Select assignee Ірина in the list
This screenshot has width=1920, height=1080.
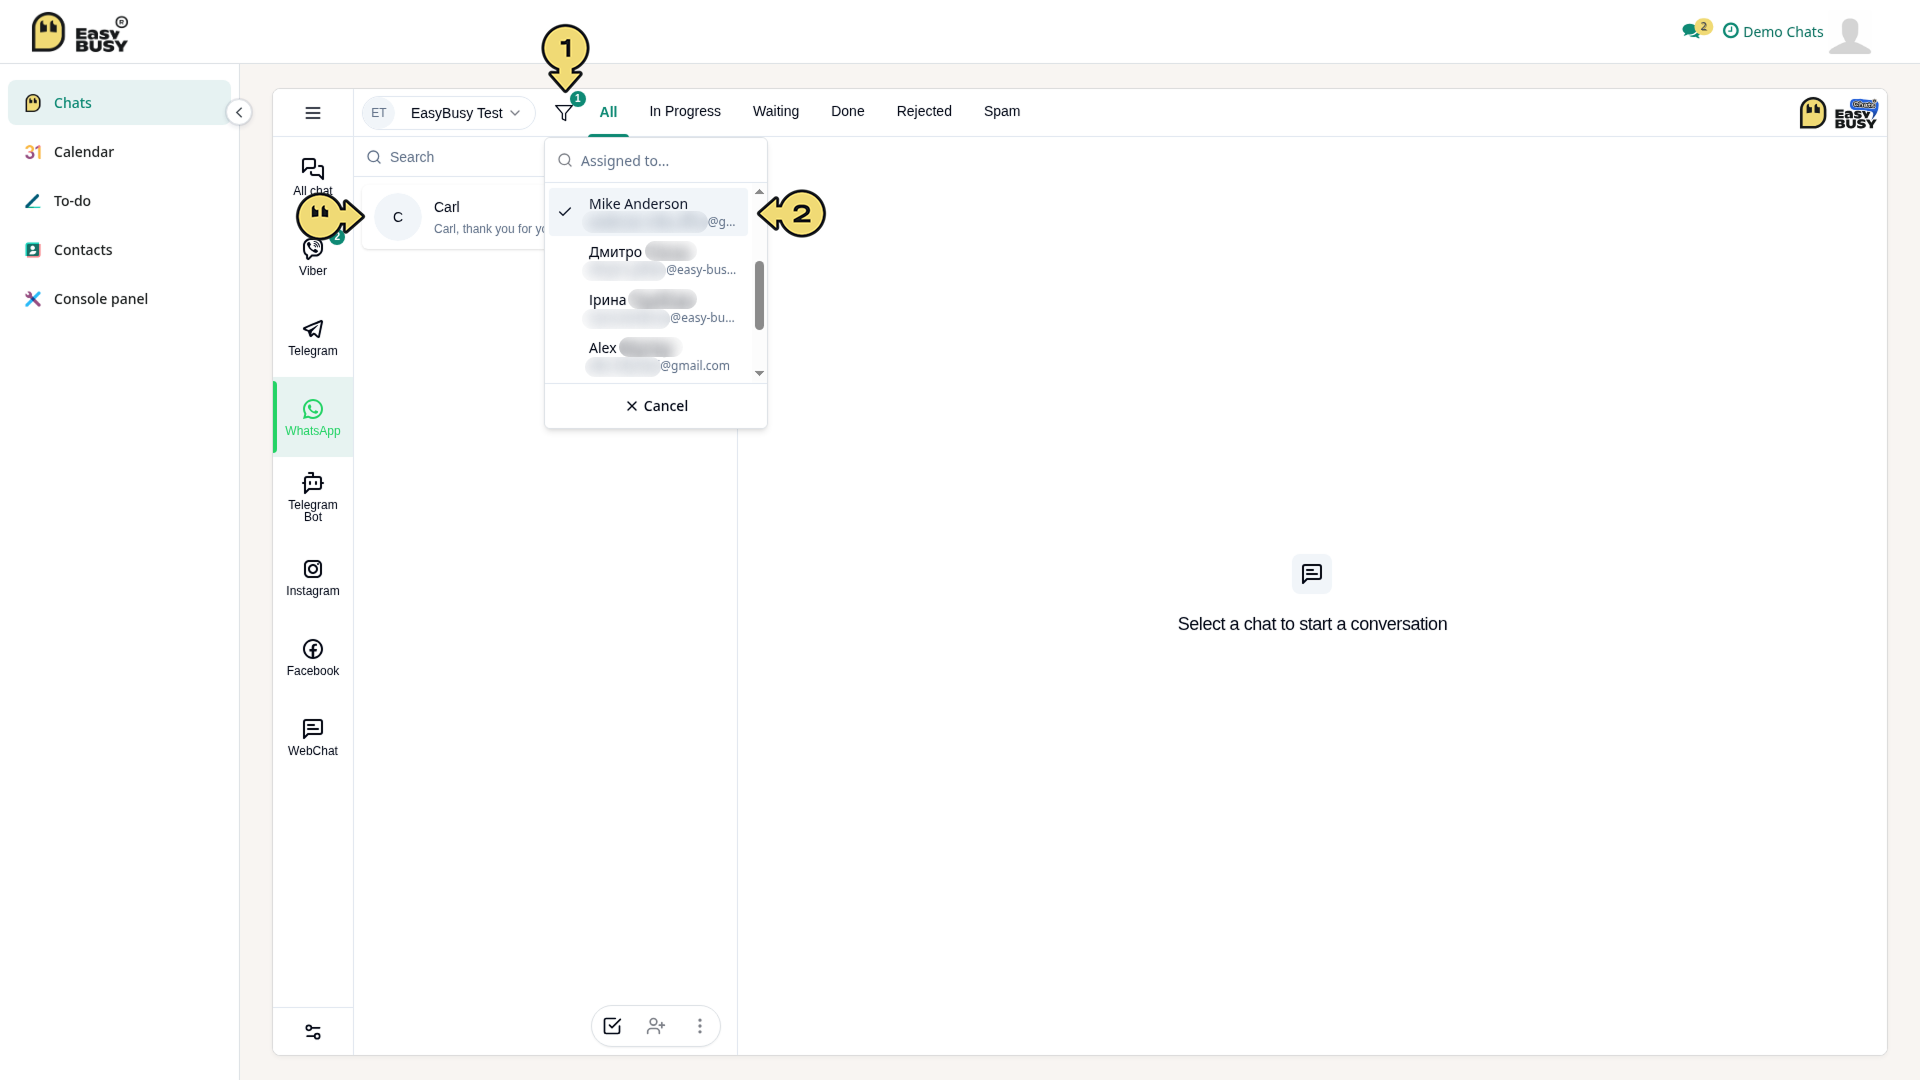coord(648,308)
